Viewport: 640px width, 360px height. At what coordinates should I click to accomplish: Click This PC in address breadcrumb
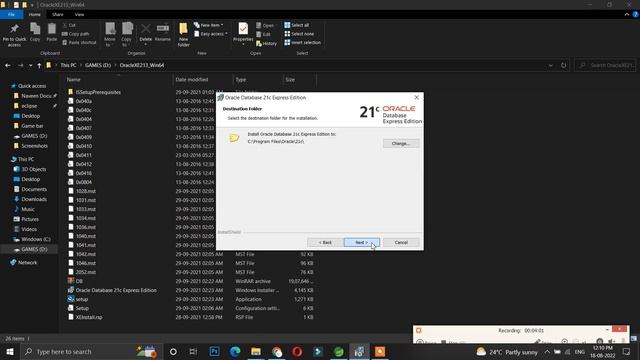[68, 65]
